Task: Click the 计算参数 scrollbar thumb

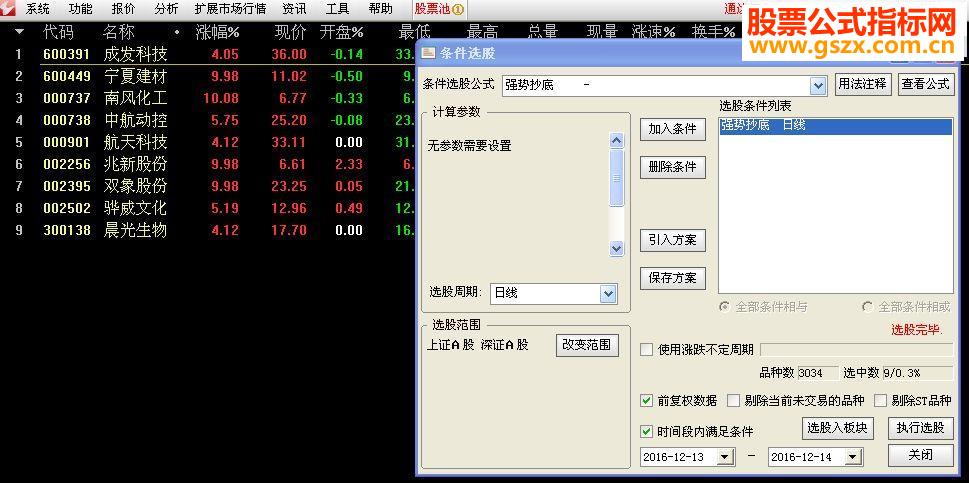Action: (x=616, y=178)
